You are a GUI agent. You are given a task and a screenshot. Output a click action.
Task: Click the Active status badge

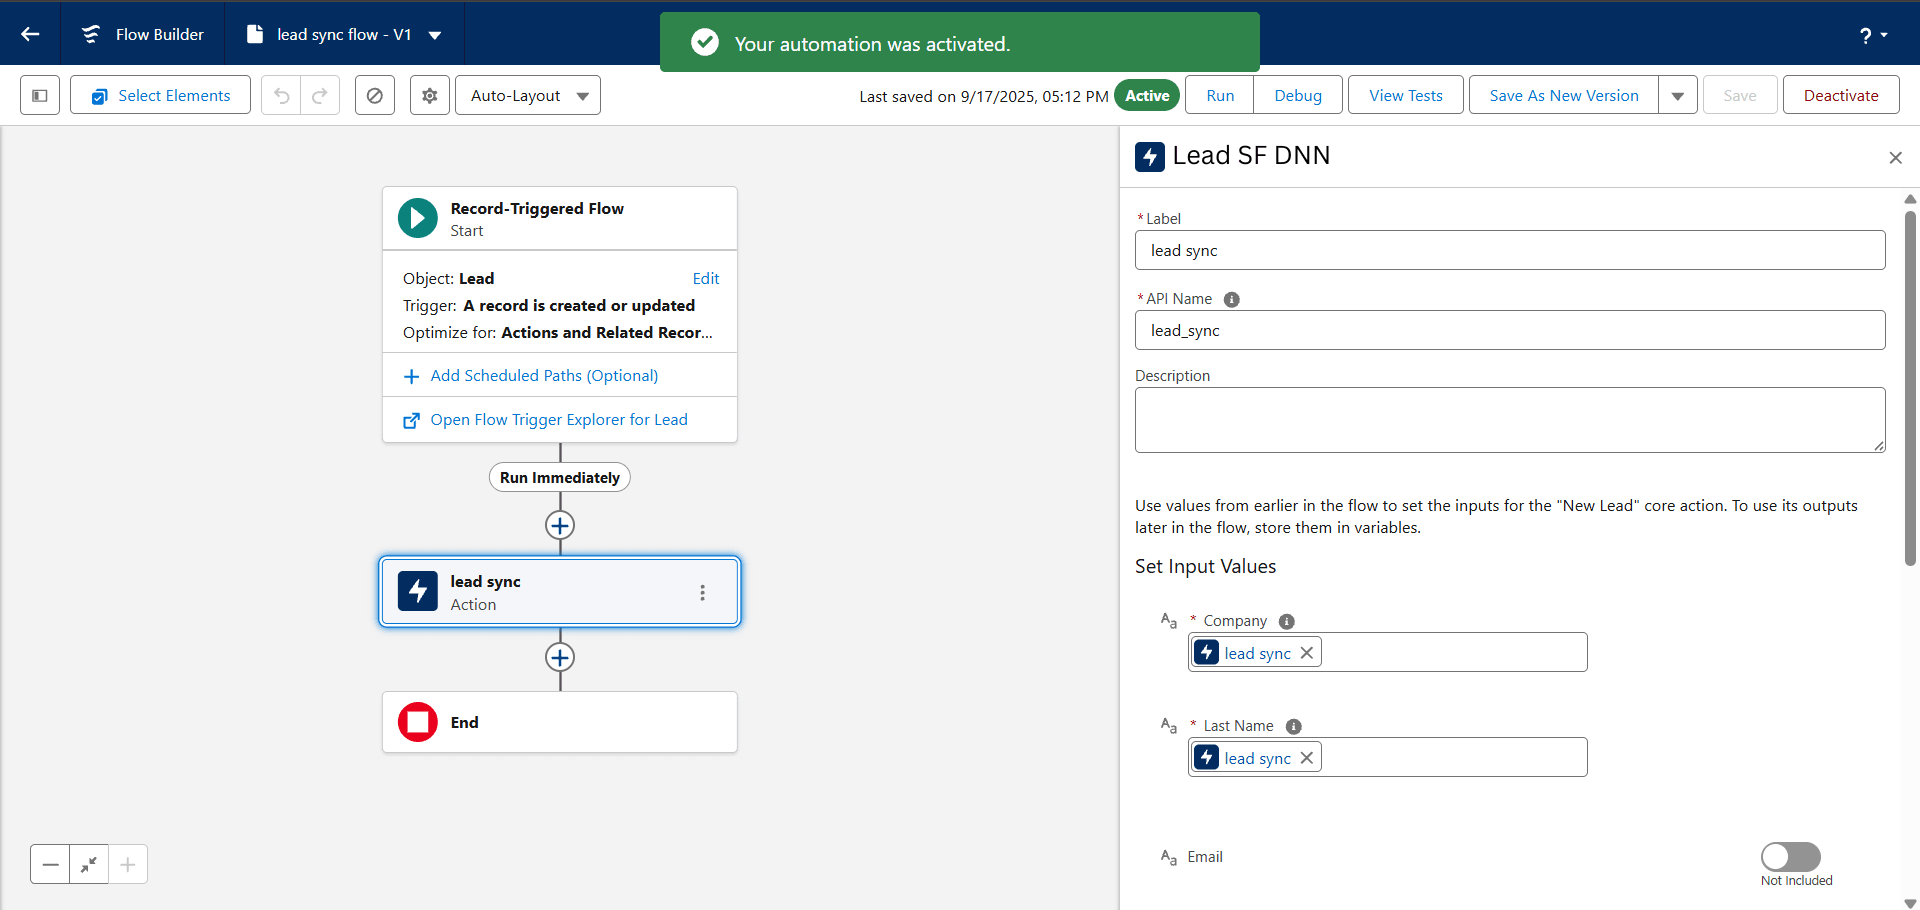point(1147,95)
